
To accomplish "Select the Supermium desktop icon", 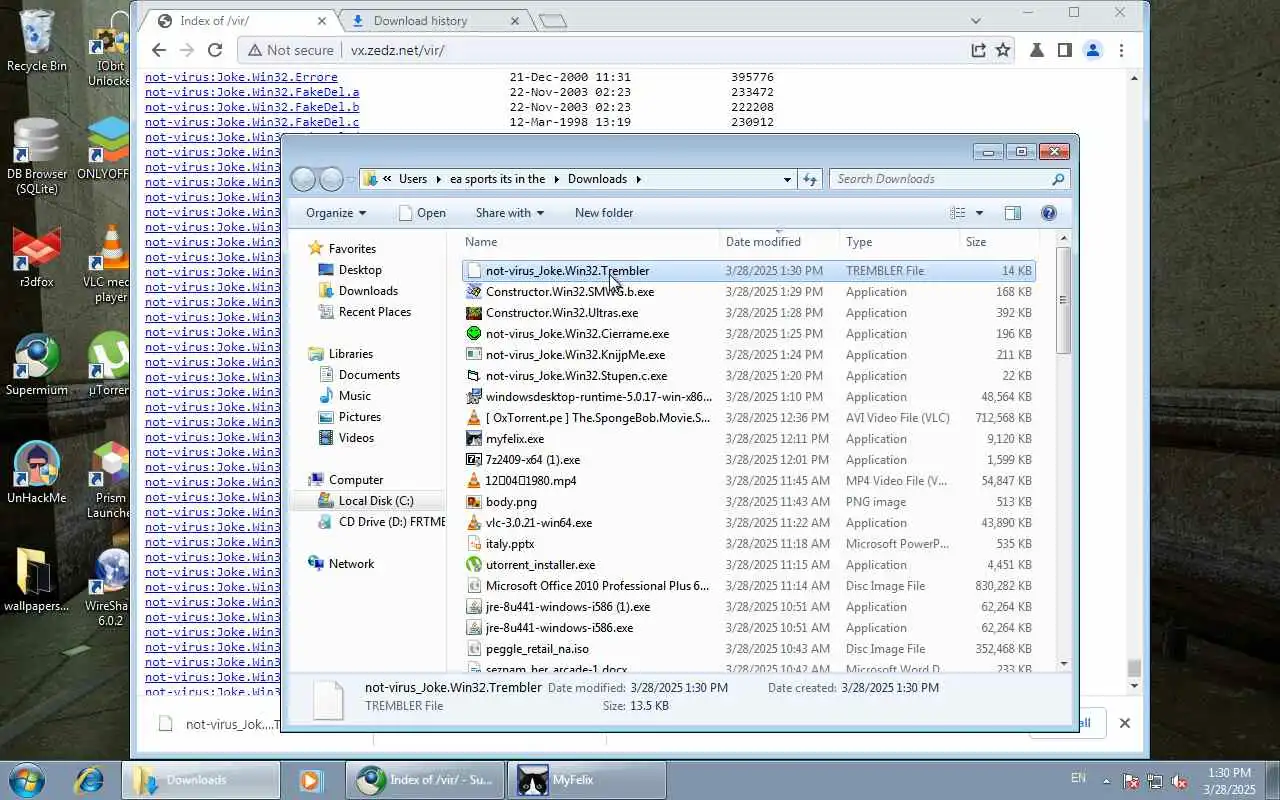I will point(37,365).
